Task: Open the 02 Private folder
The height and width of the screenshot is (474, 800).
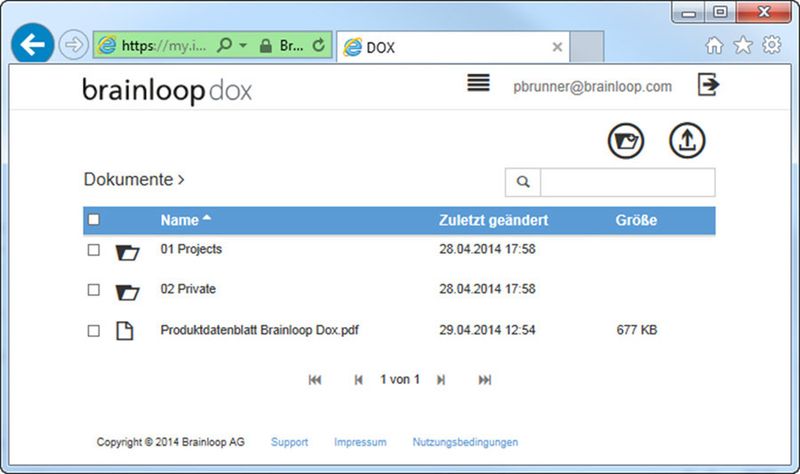Action: pos(188,289)
